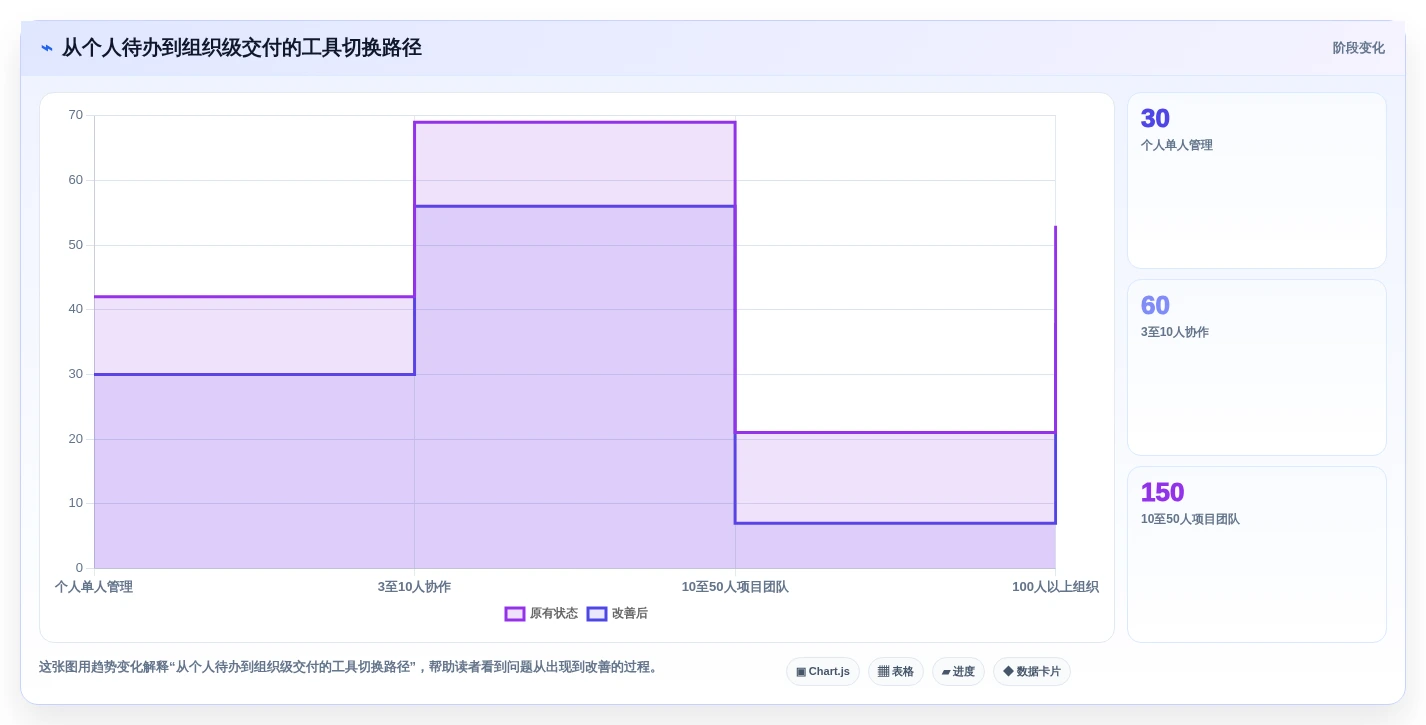Image resolution: width=1426 pixels, height=725 pixels.
Task: Click the x-axis label 个人单人管理
Action: [94, 587]
